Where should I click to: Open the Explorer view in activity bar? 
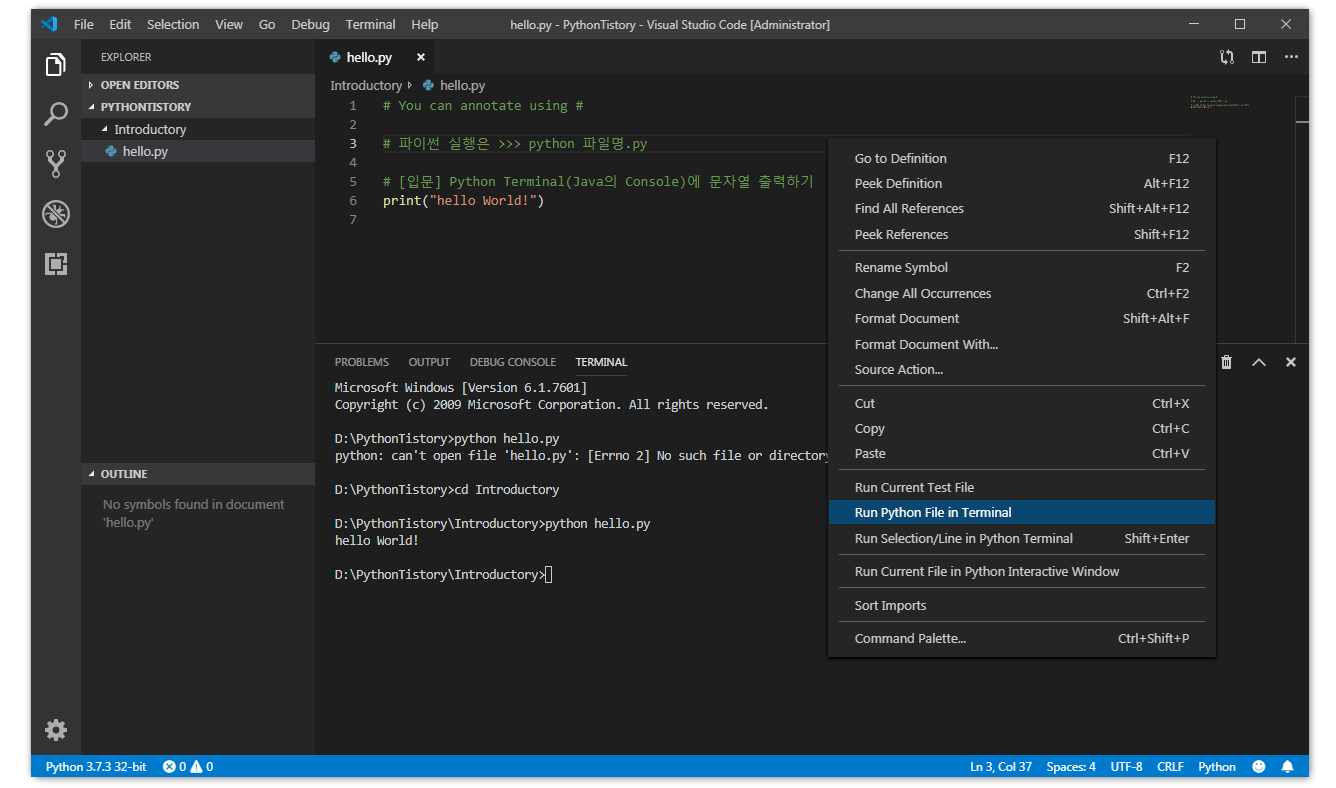56,66
